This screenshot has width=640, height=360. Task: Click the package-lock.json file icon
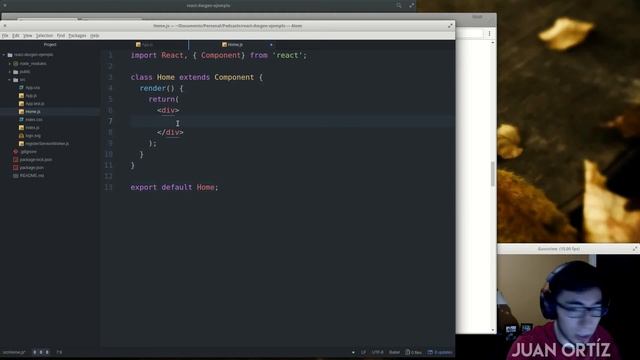(16, 160)
